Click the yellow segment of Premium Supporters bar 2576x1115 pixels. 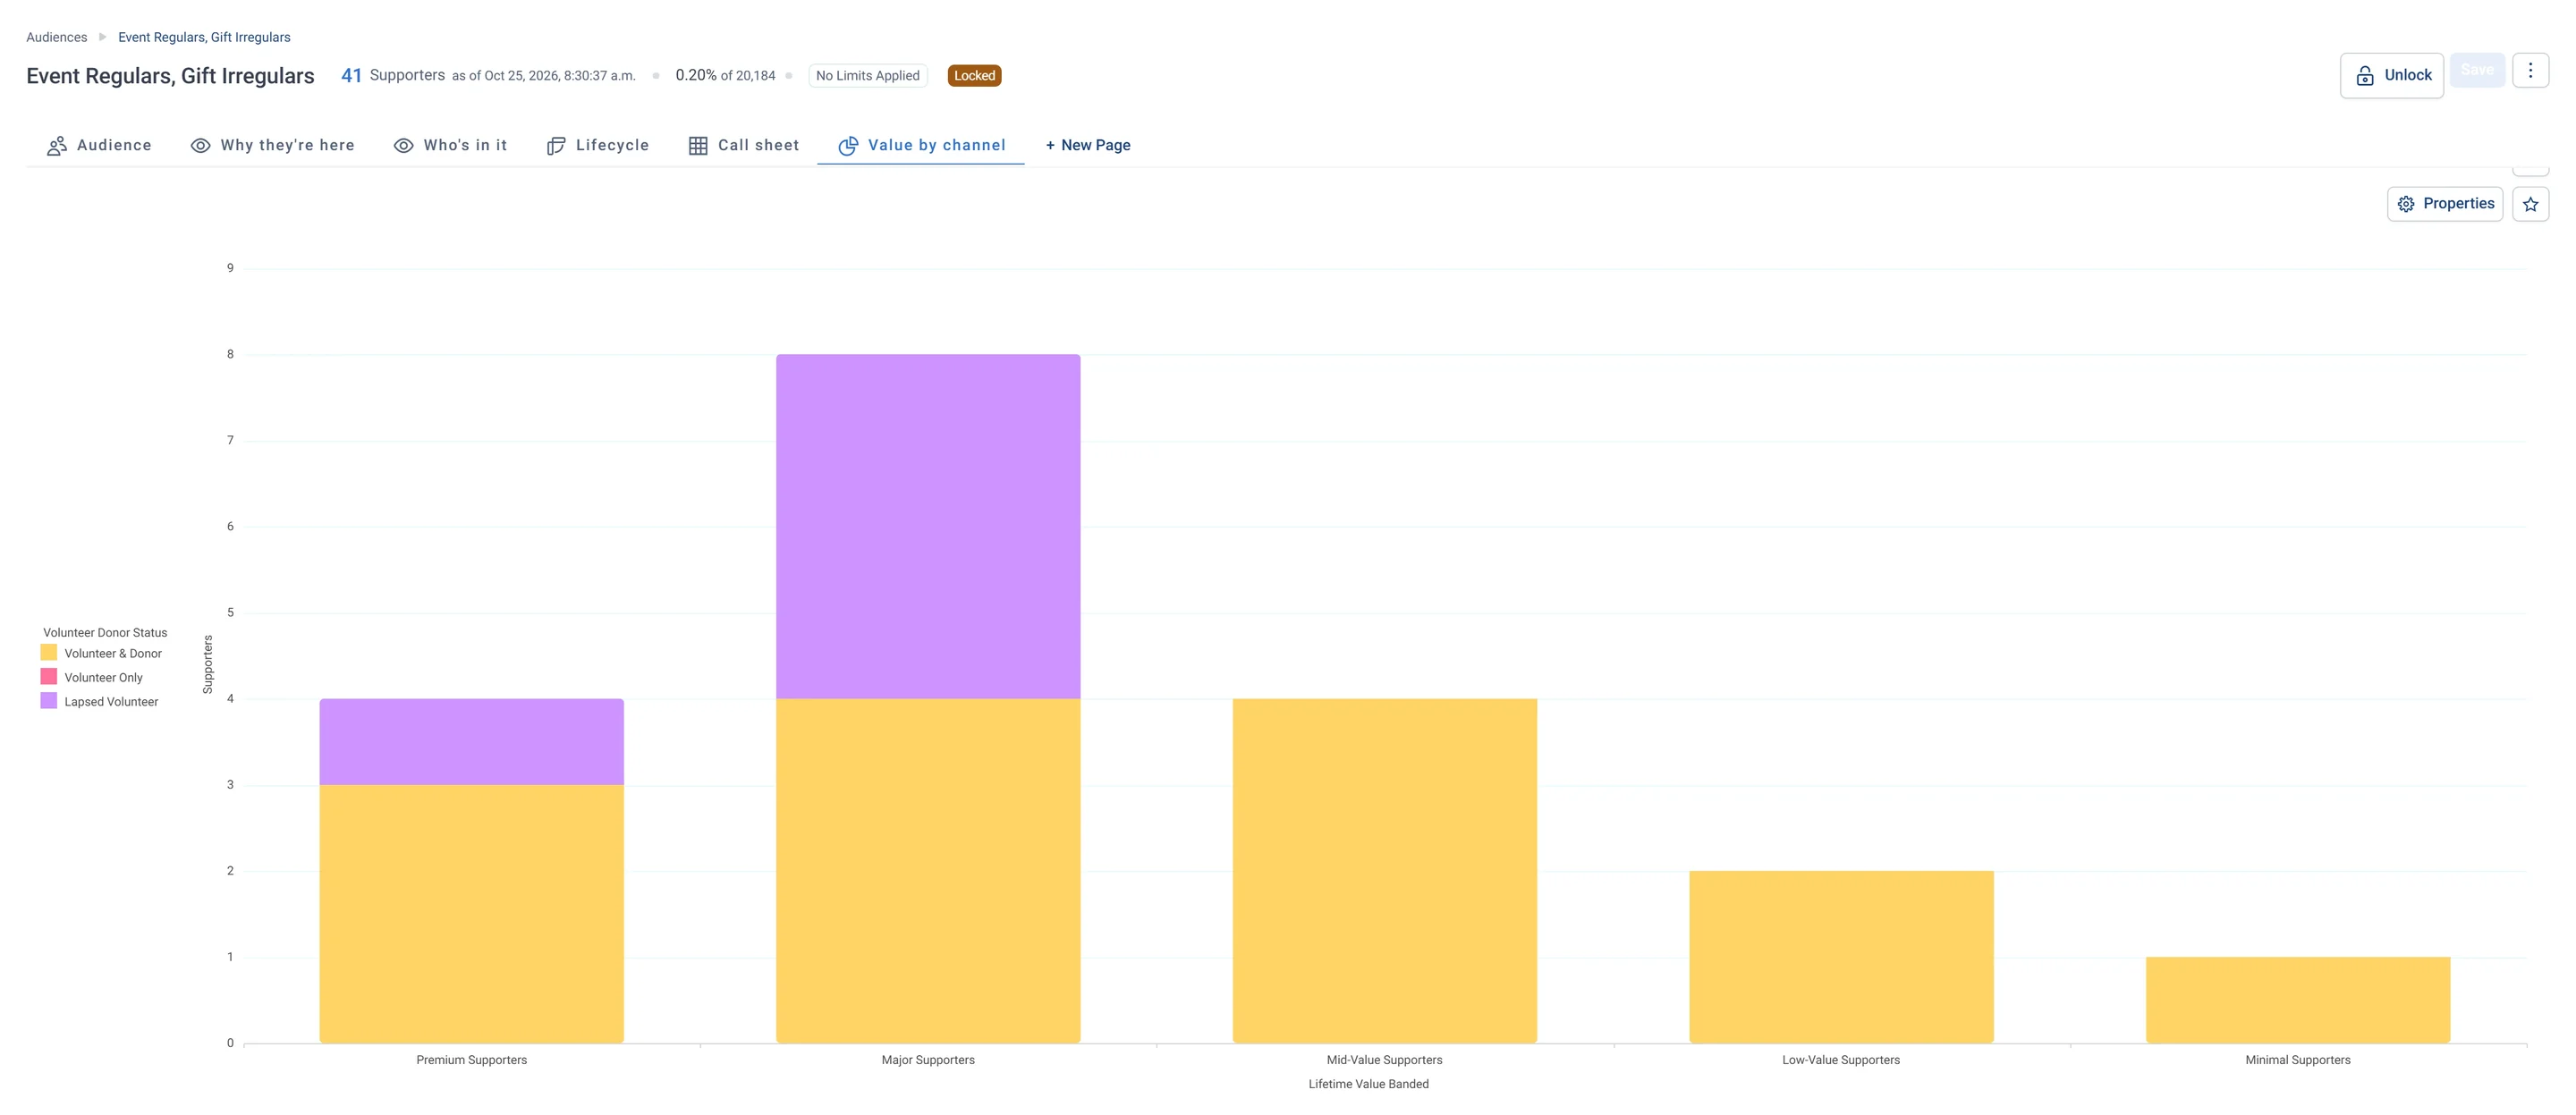coord(471,914)
